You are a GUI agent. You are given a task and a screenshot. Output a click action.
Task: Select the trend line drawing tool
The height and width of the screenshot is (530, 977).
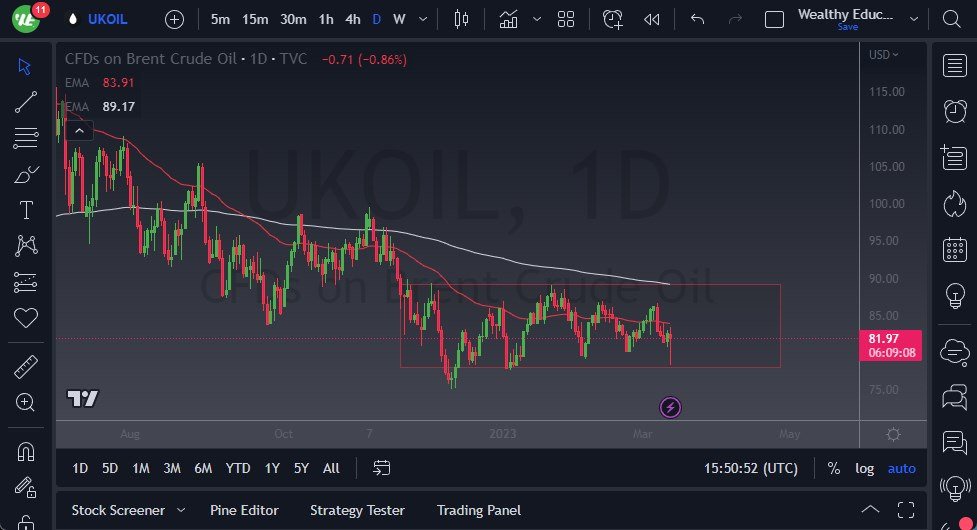[26, 101]
